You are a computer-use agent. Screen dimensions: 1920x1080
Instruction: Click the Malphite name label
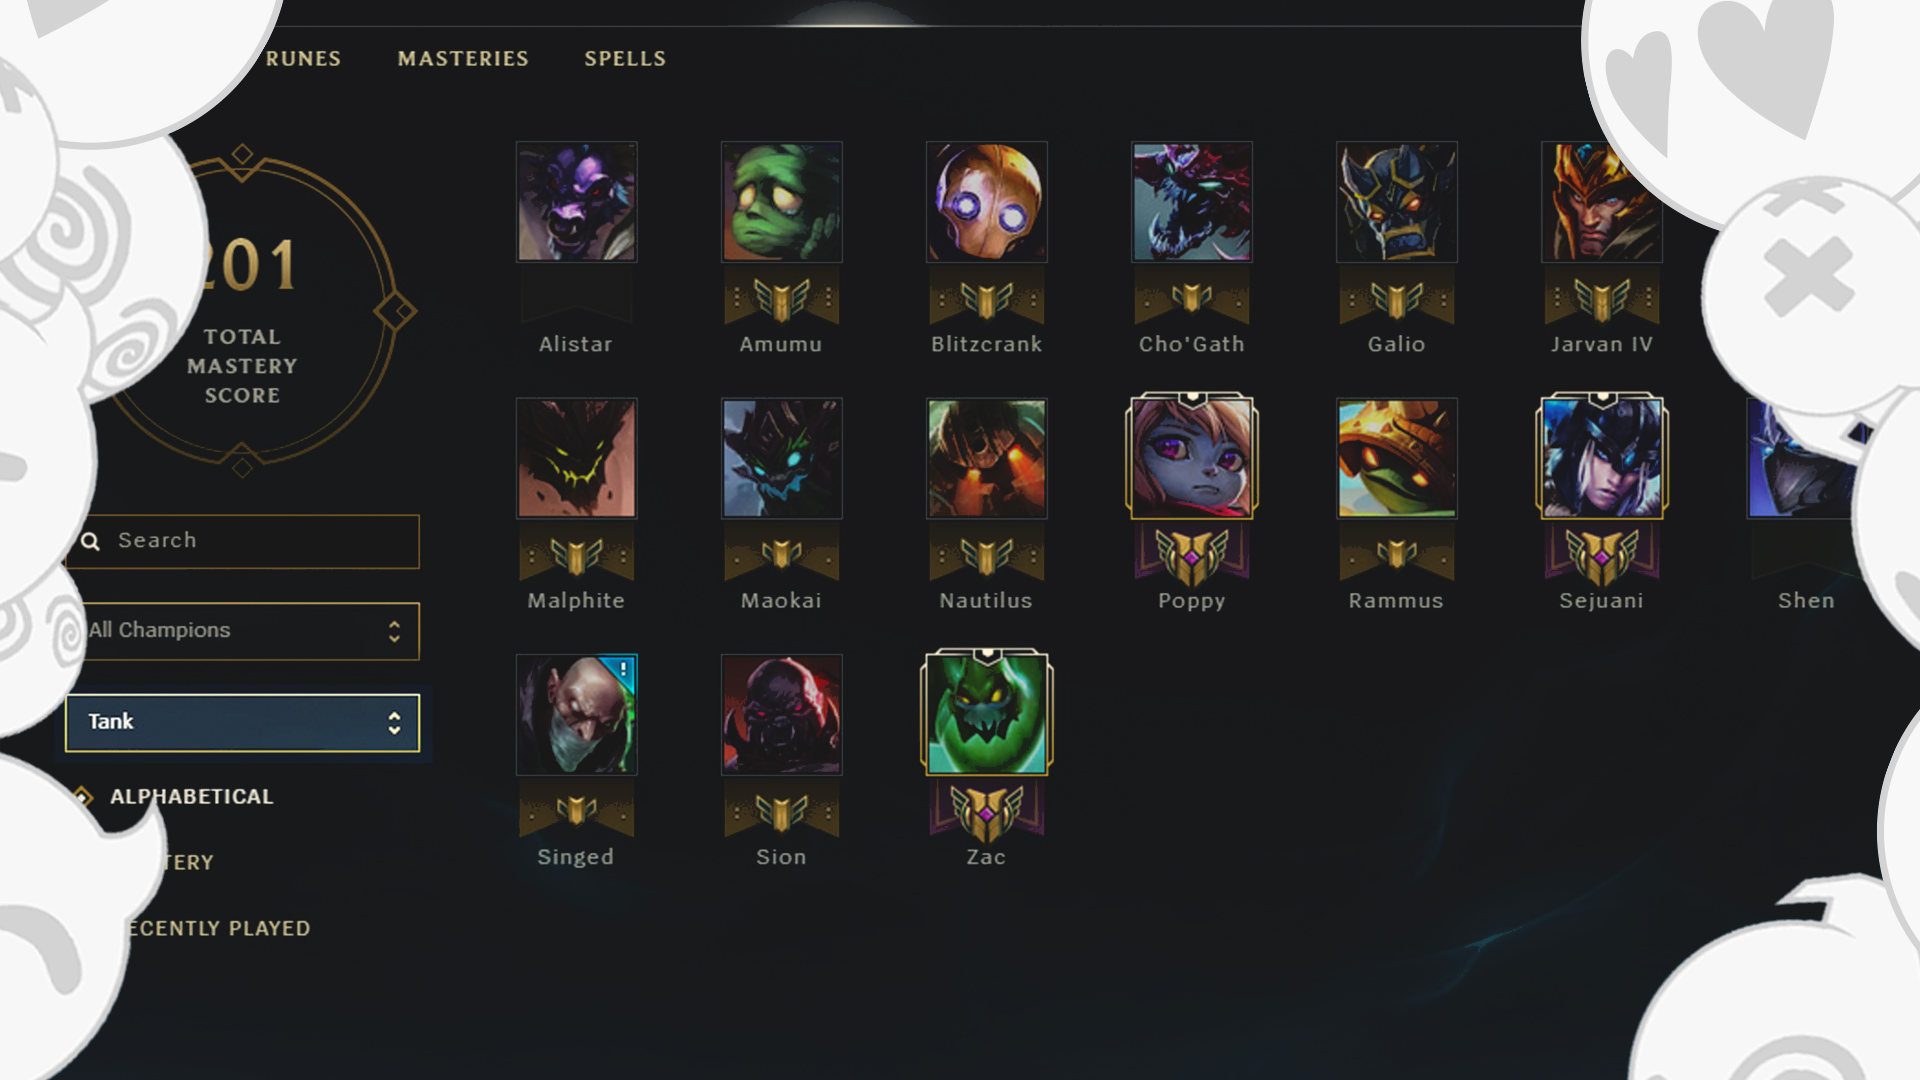pyautogui.click(x=576, y=601)
